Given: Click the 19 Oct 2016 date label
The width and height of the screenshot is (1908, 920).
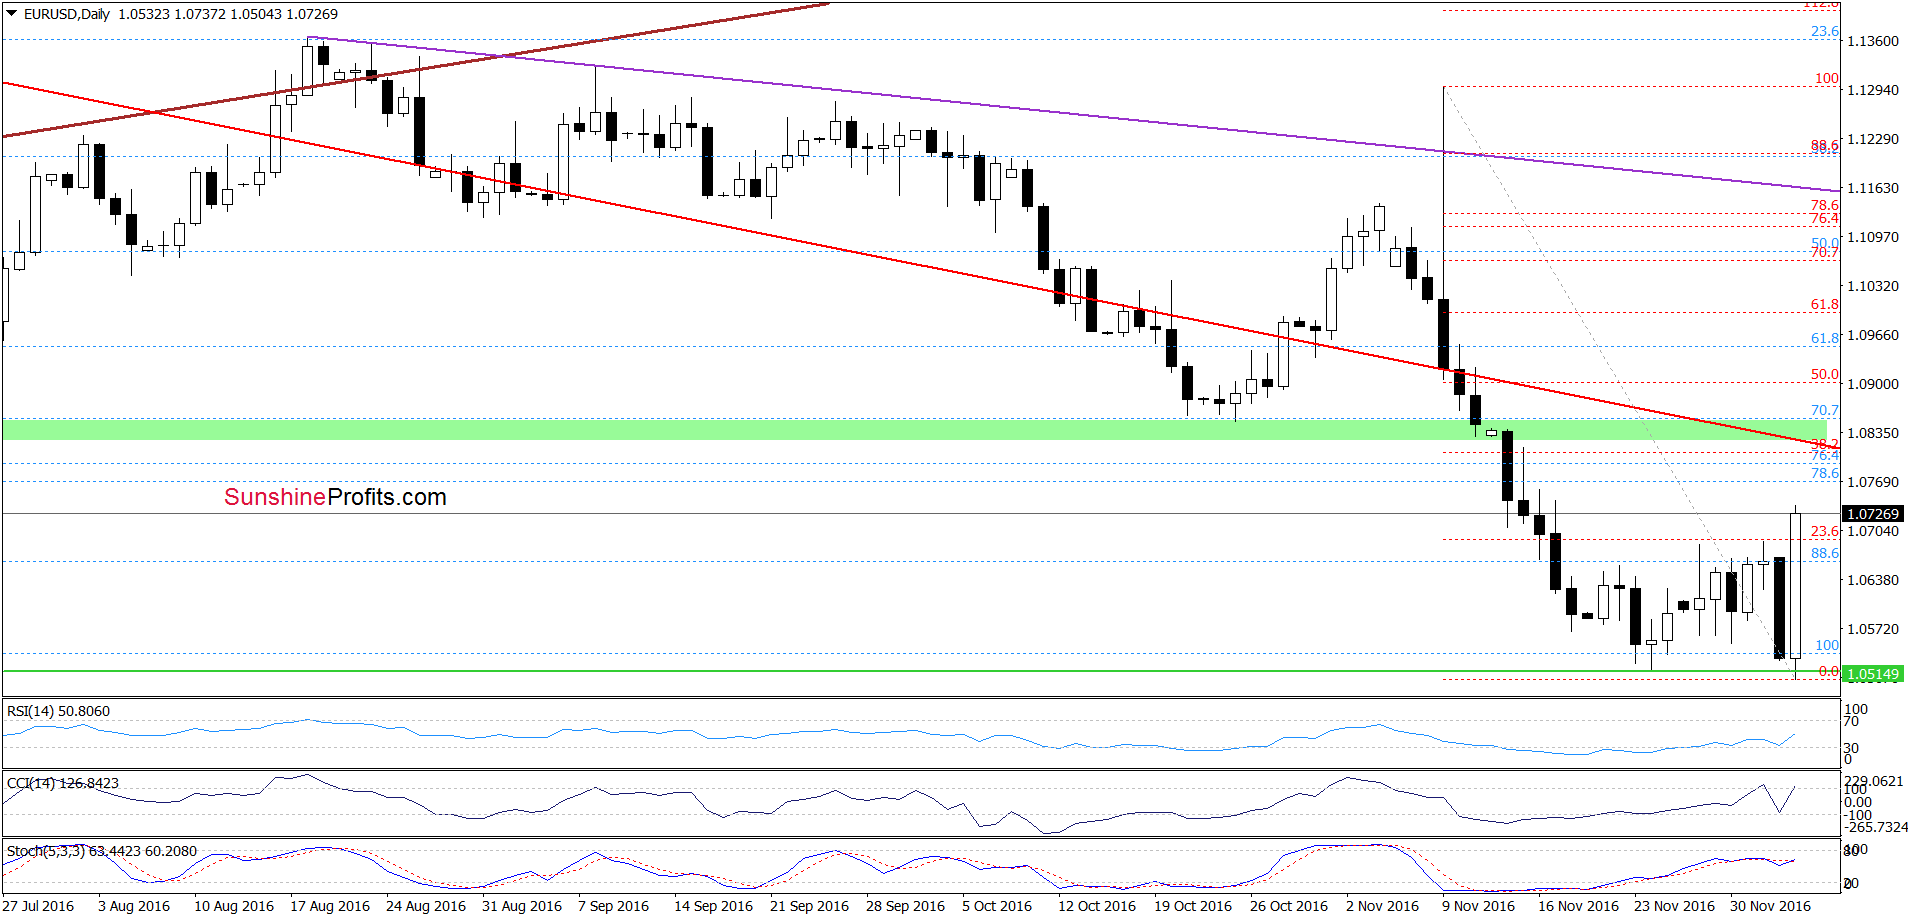Looking at the screenshot, I should (x=1194, y=906).
